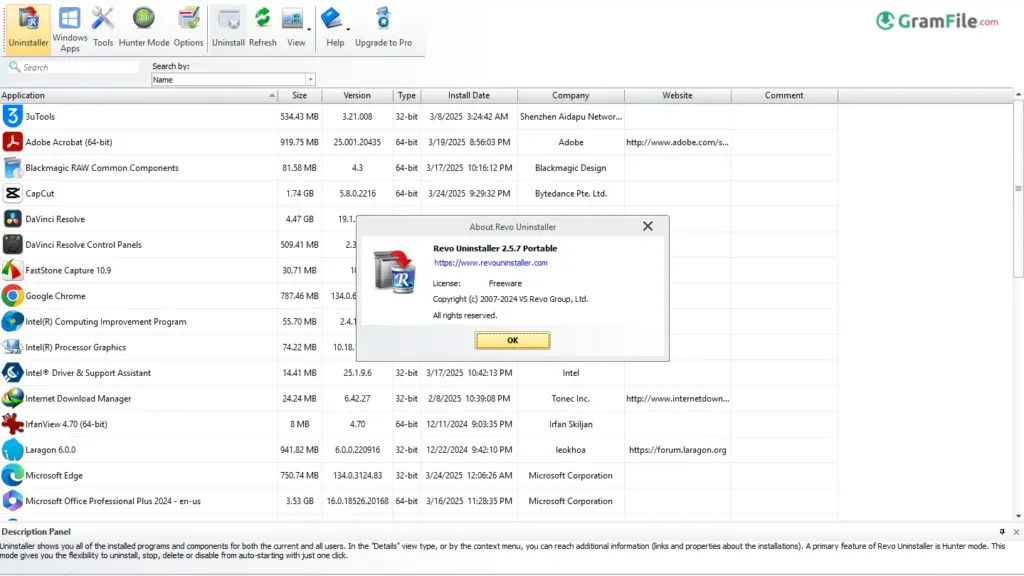This screenshot has height=576, width=1024.
Task: Select DaVinci Resolve Control Panels icon
Action: coord(12,244)
